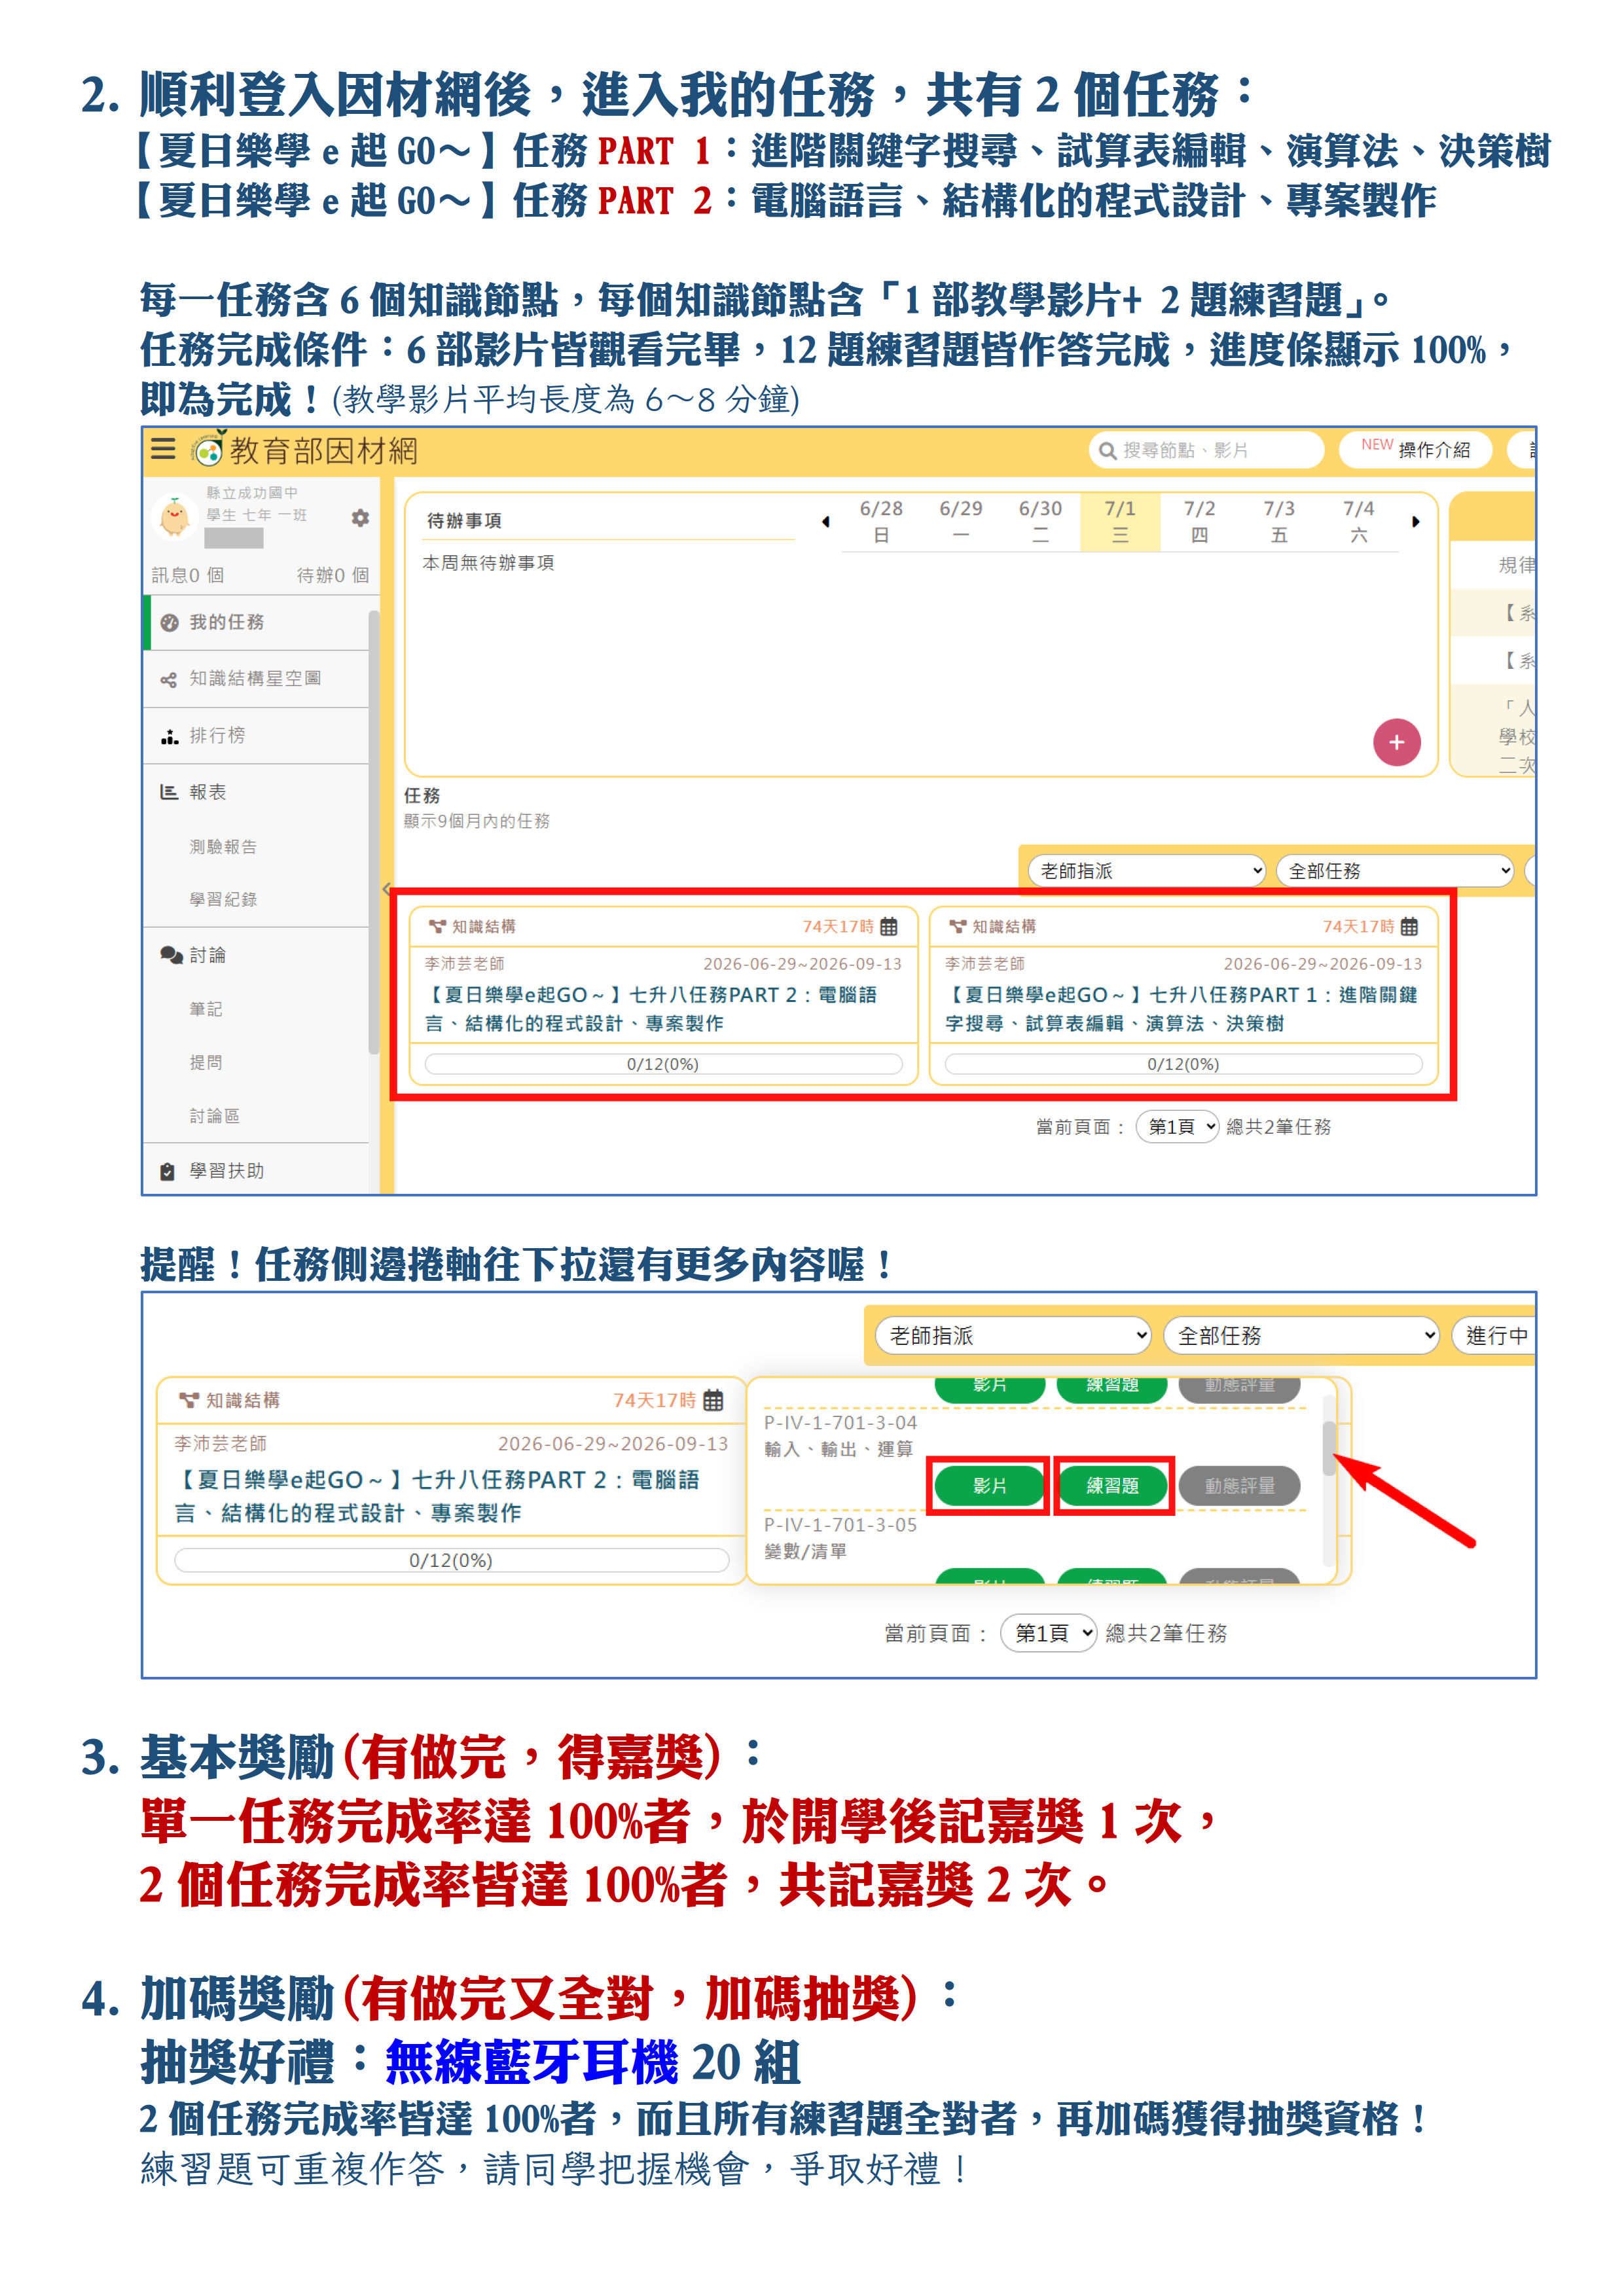This screenshot has height=2296, width=1624.
Task: Open 學習扶助 in sidebar
Action: [256, 1171]
